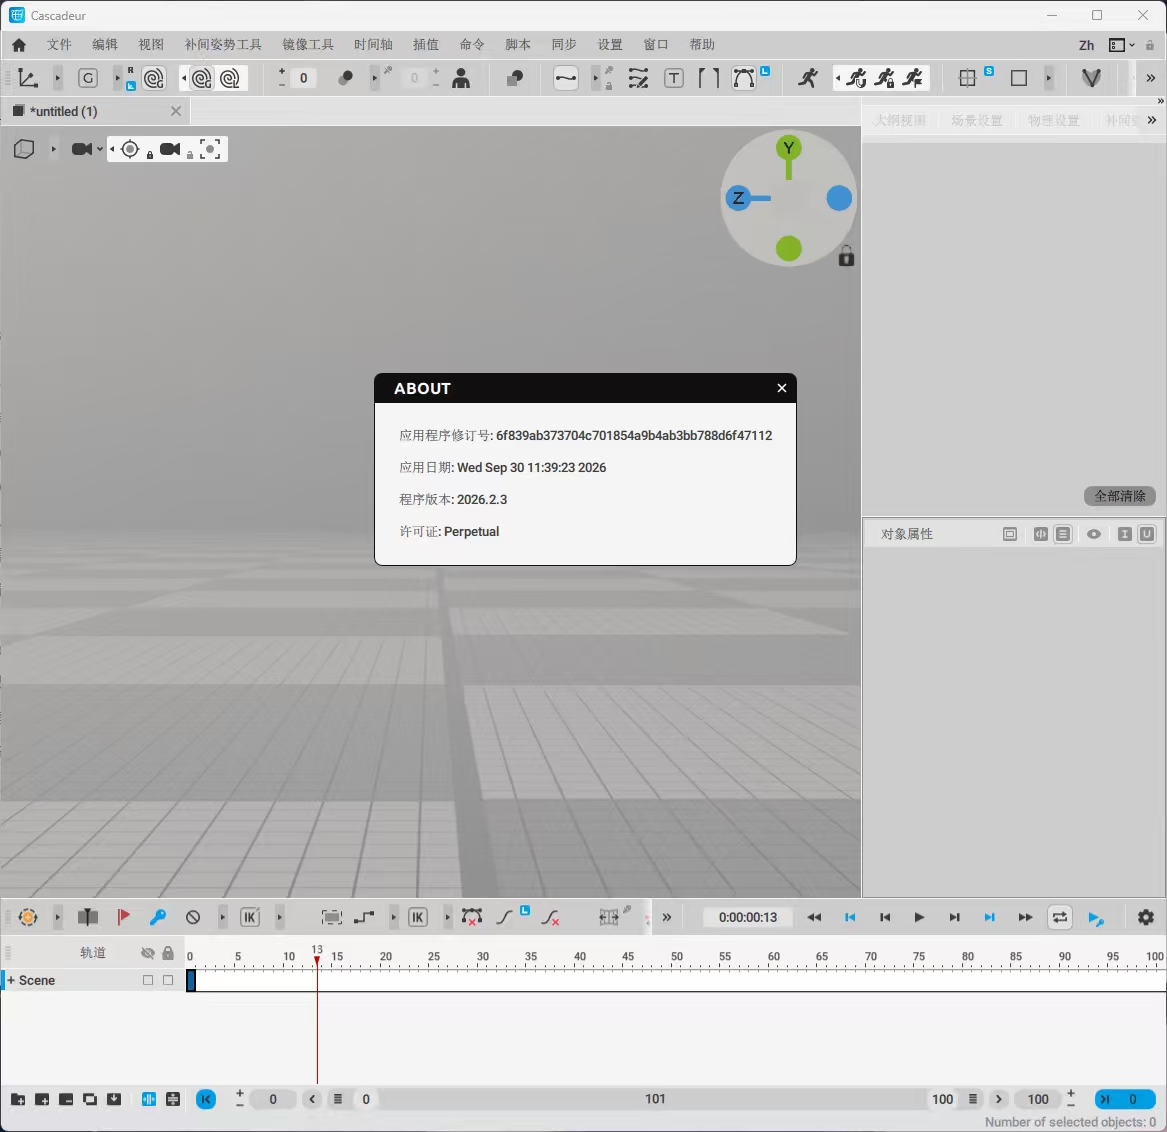Open the 帮助 menu

[x=702, y=45]
